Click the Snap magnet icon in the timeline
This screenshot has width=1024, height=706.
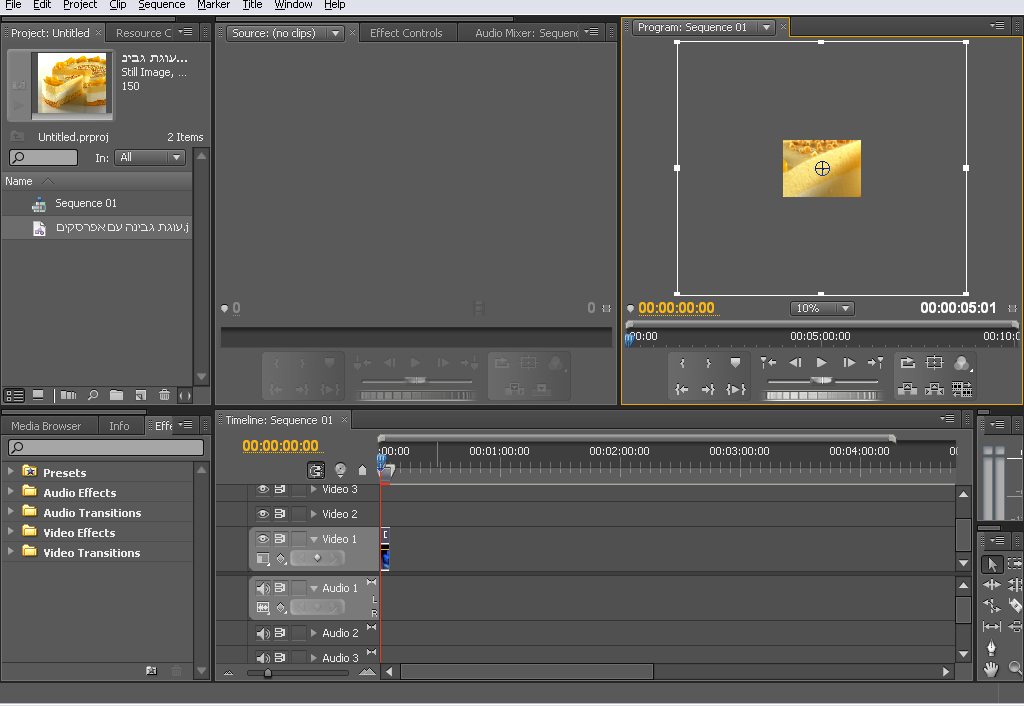click(316, 470)
